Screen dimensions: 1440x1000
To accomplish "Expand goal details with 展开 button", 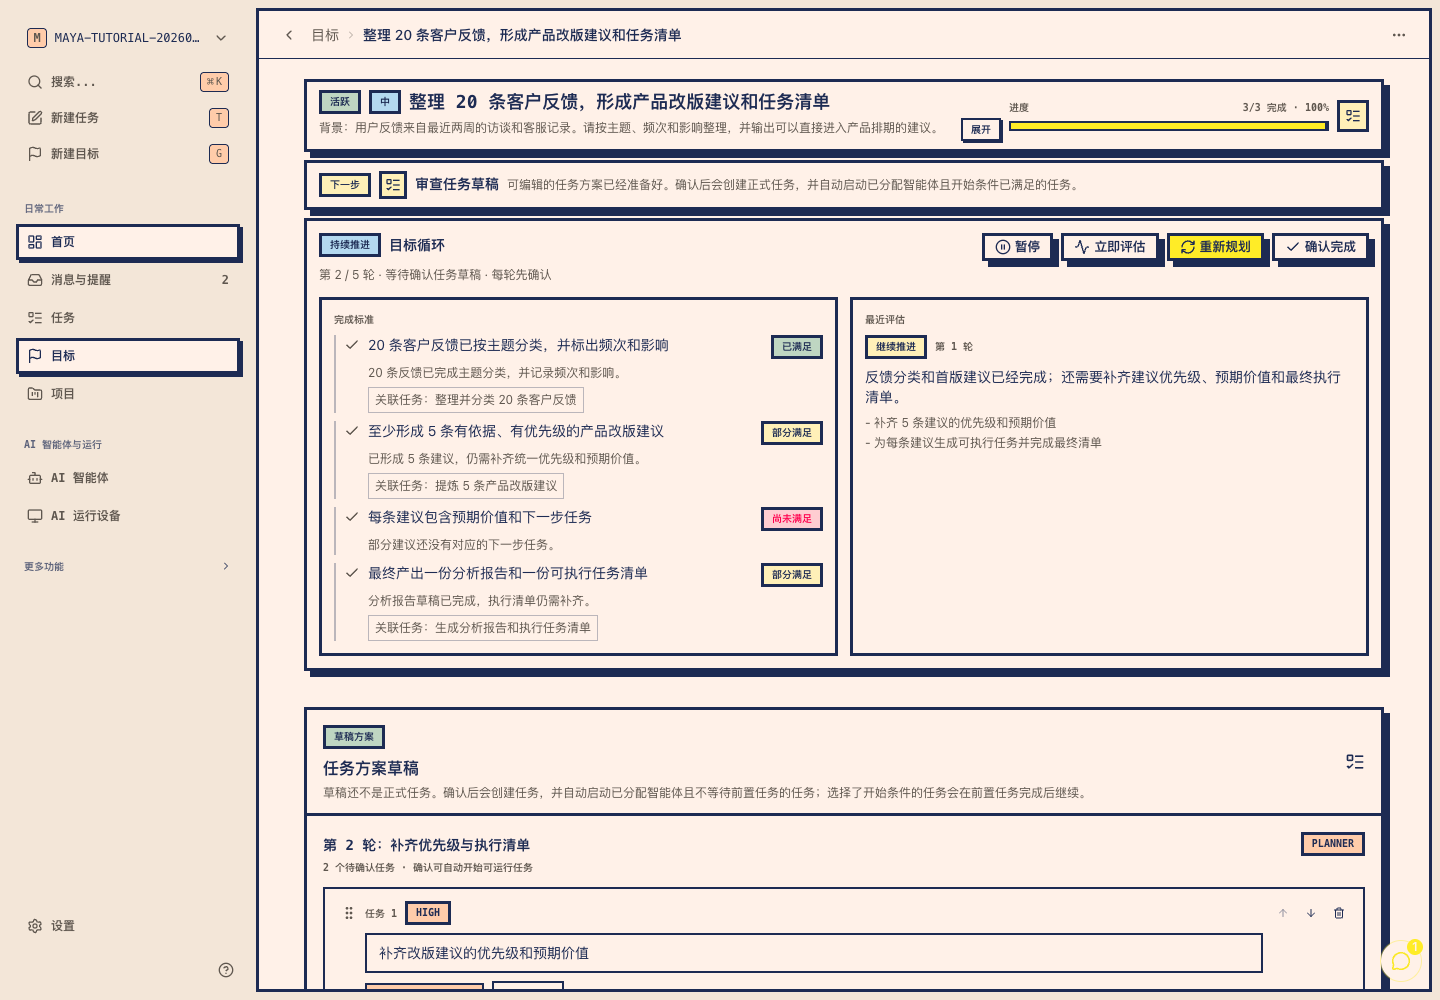I will point(981,129).
